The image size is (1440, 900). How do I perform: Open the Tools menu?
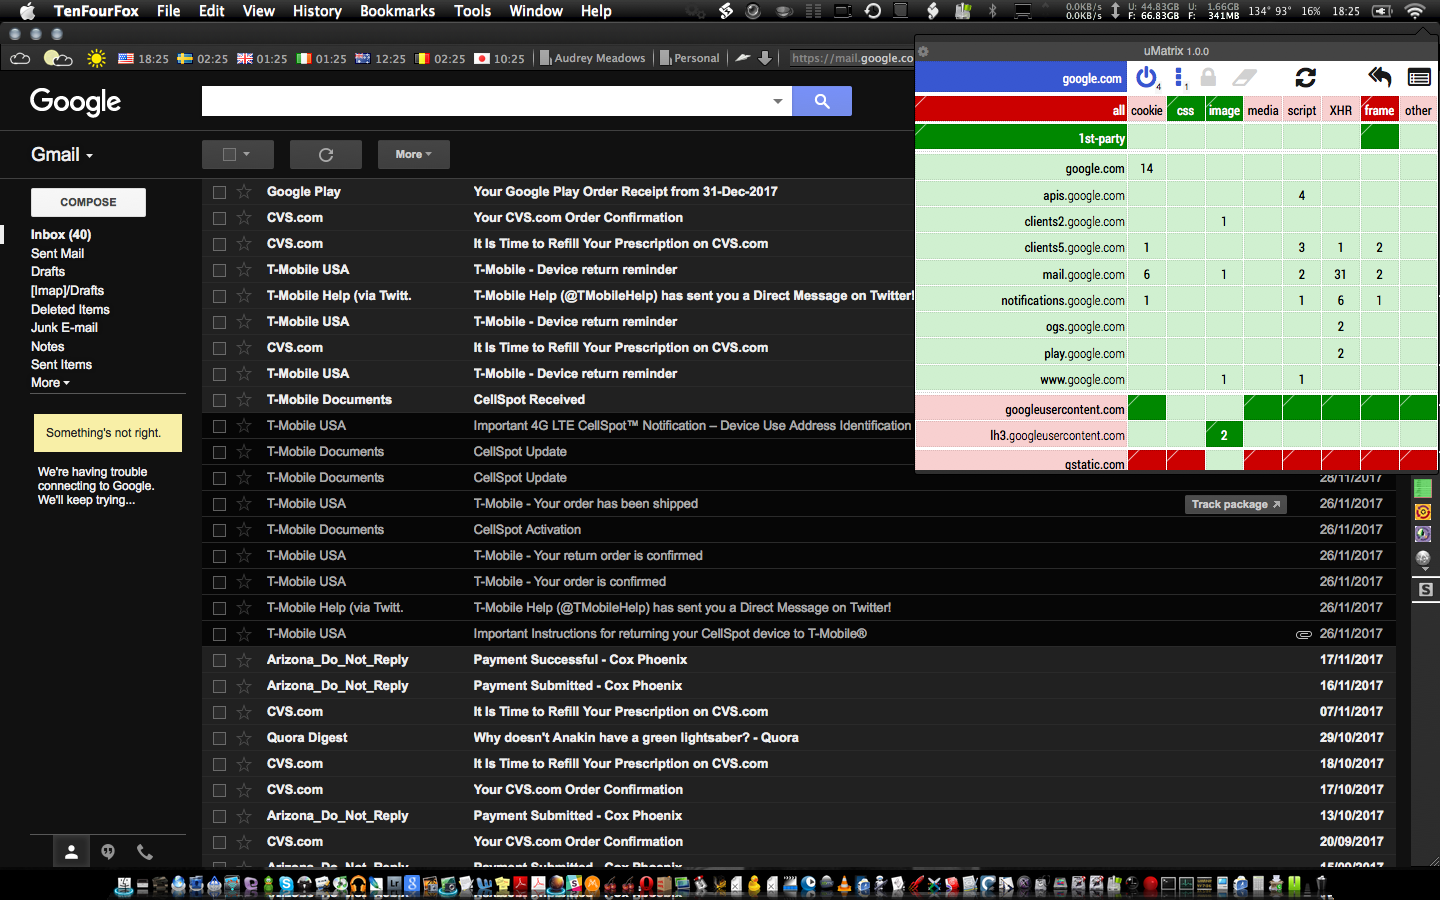click(472, 11)
